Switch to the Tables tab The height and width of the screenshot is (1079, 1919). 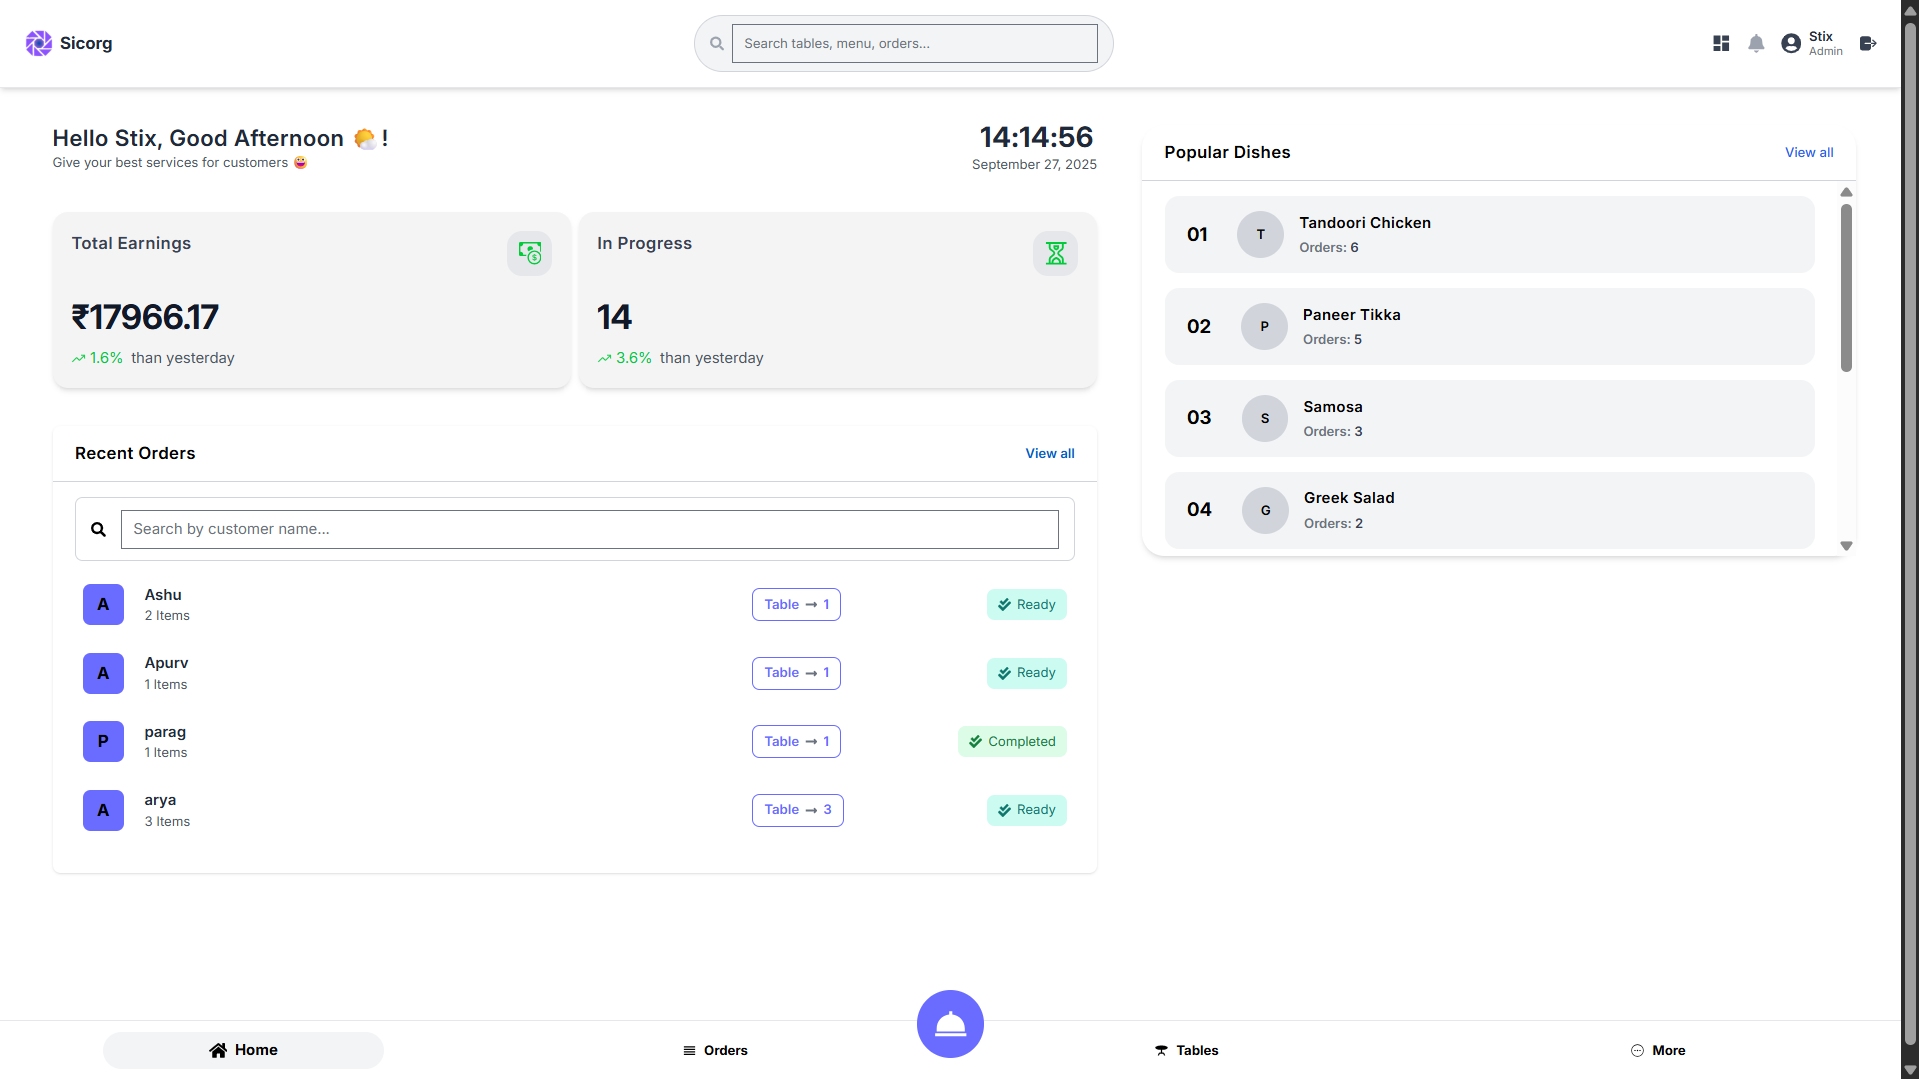[x=1186, y=1050]
